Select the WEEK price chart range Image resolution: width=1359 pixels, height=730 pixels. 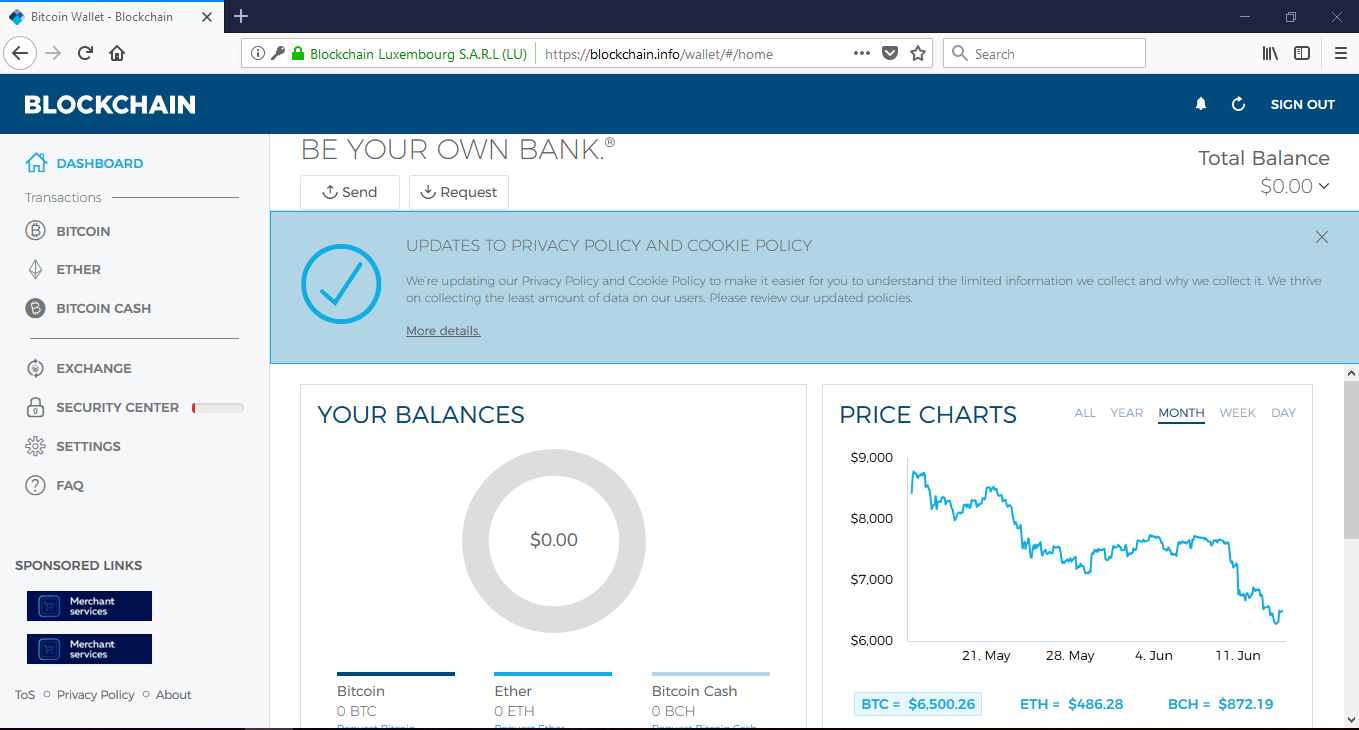pos(1237,413)
